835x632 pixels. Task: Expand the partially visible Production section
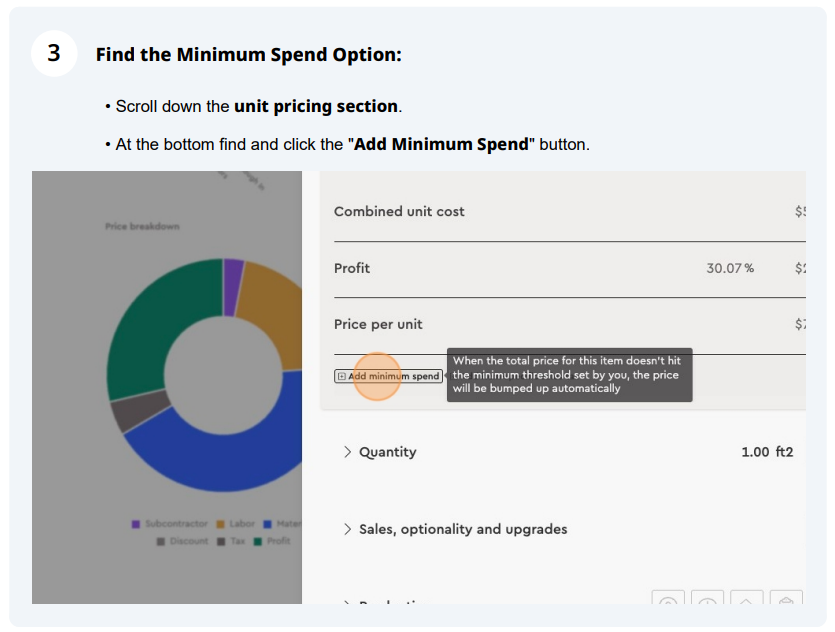347,603
